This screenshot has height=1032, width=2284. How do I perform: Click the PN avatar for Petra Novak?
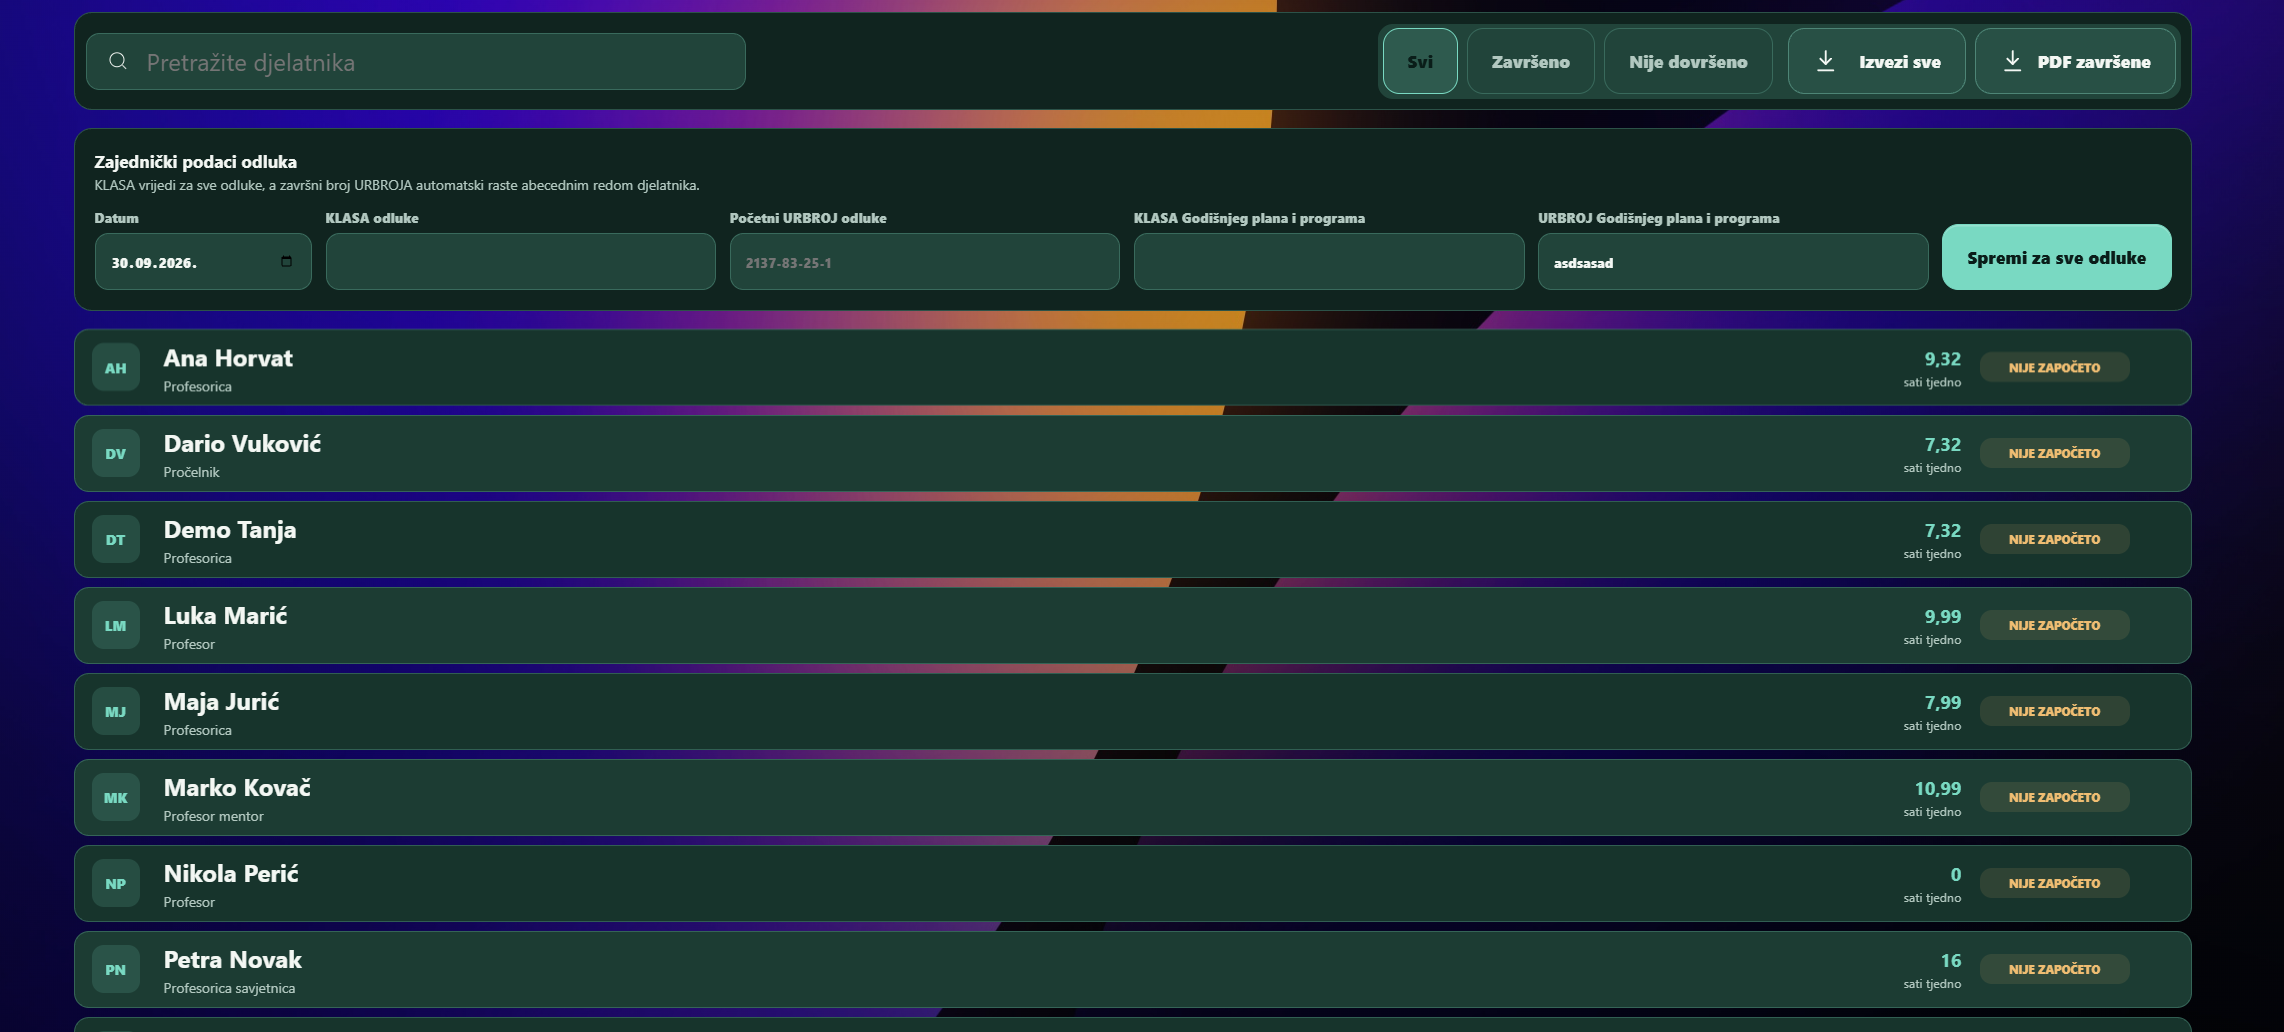116,969
